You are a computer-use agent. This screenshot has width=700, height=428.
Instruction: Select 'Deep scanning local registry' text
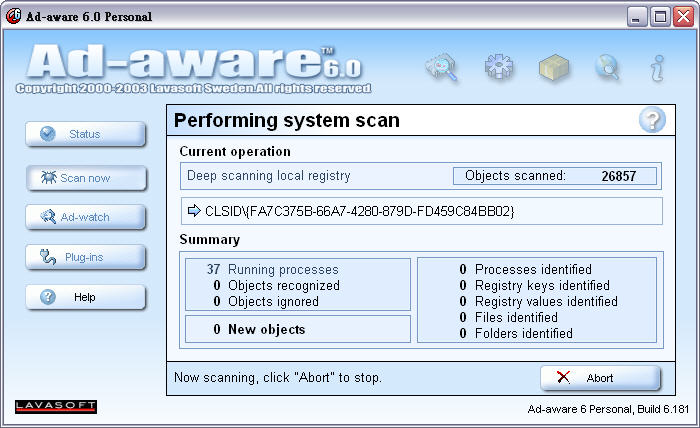(268, 176)
